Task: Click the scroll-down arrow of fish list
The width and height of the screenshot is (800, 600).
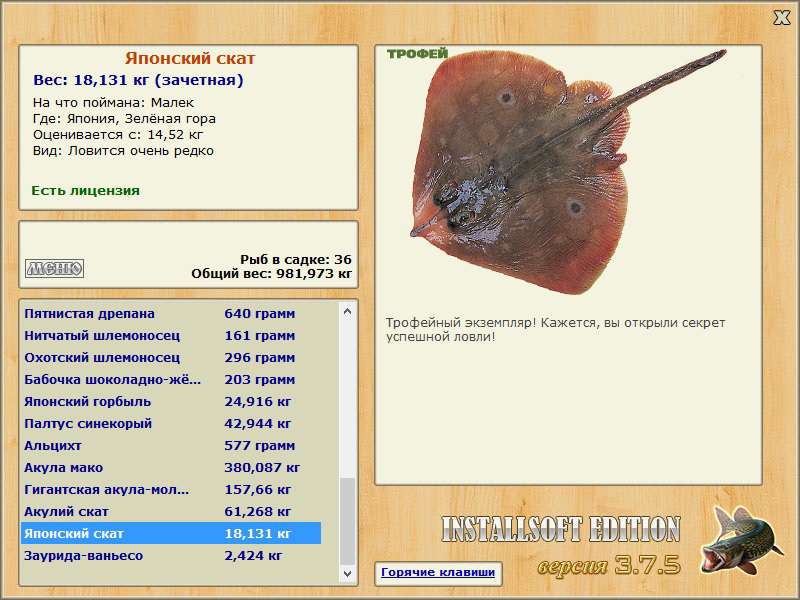Action: click(x=347, y=573)
